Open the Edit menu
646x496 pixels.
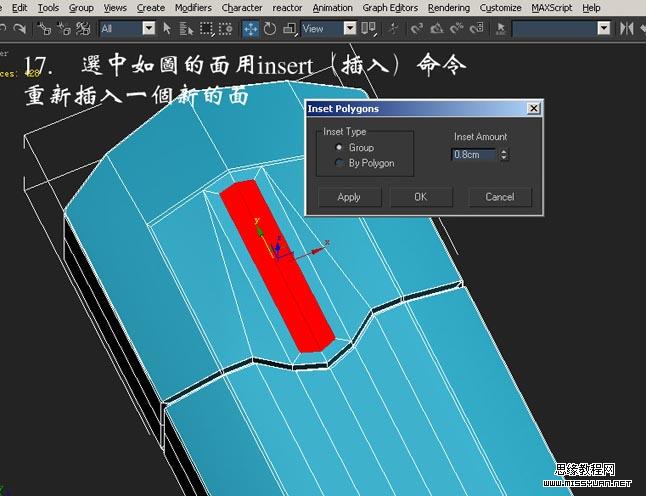pos(19,7)
